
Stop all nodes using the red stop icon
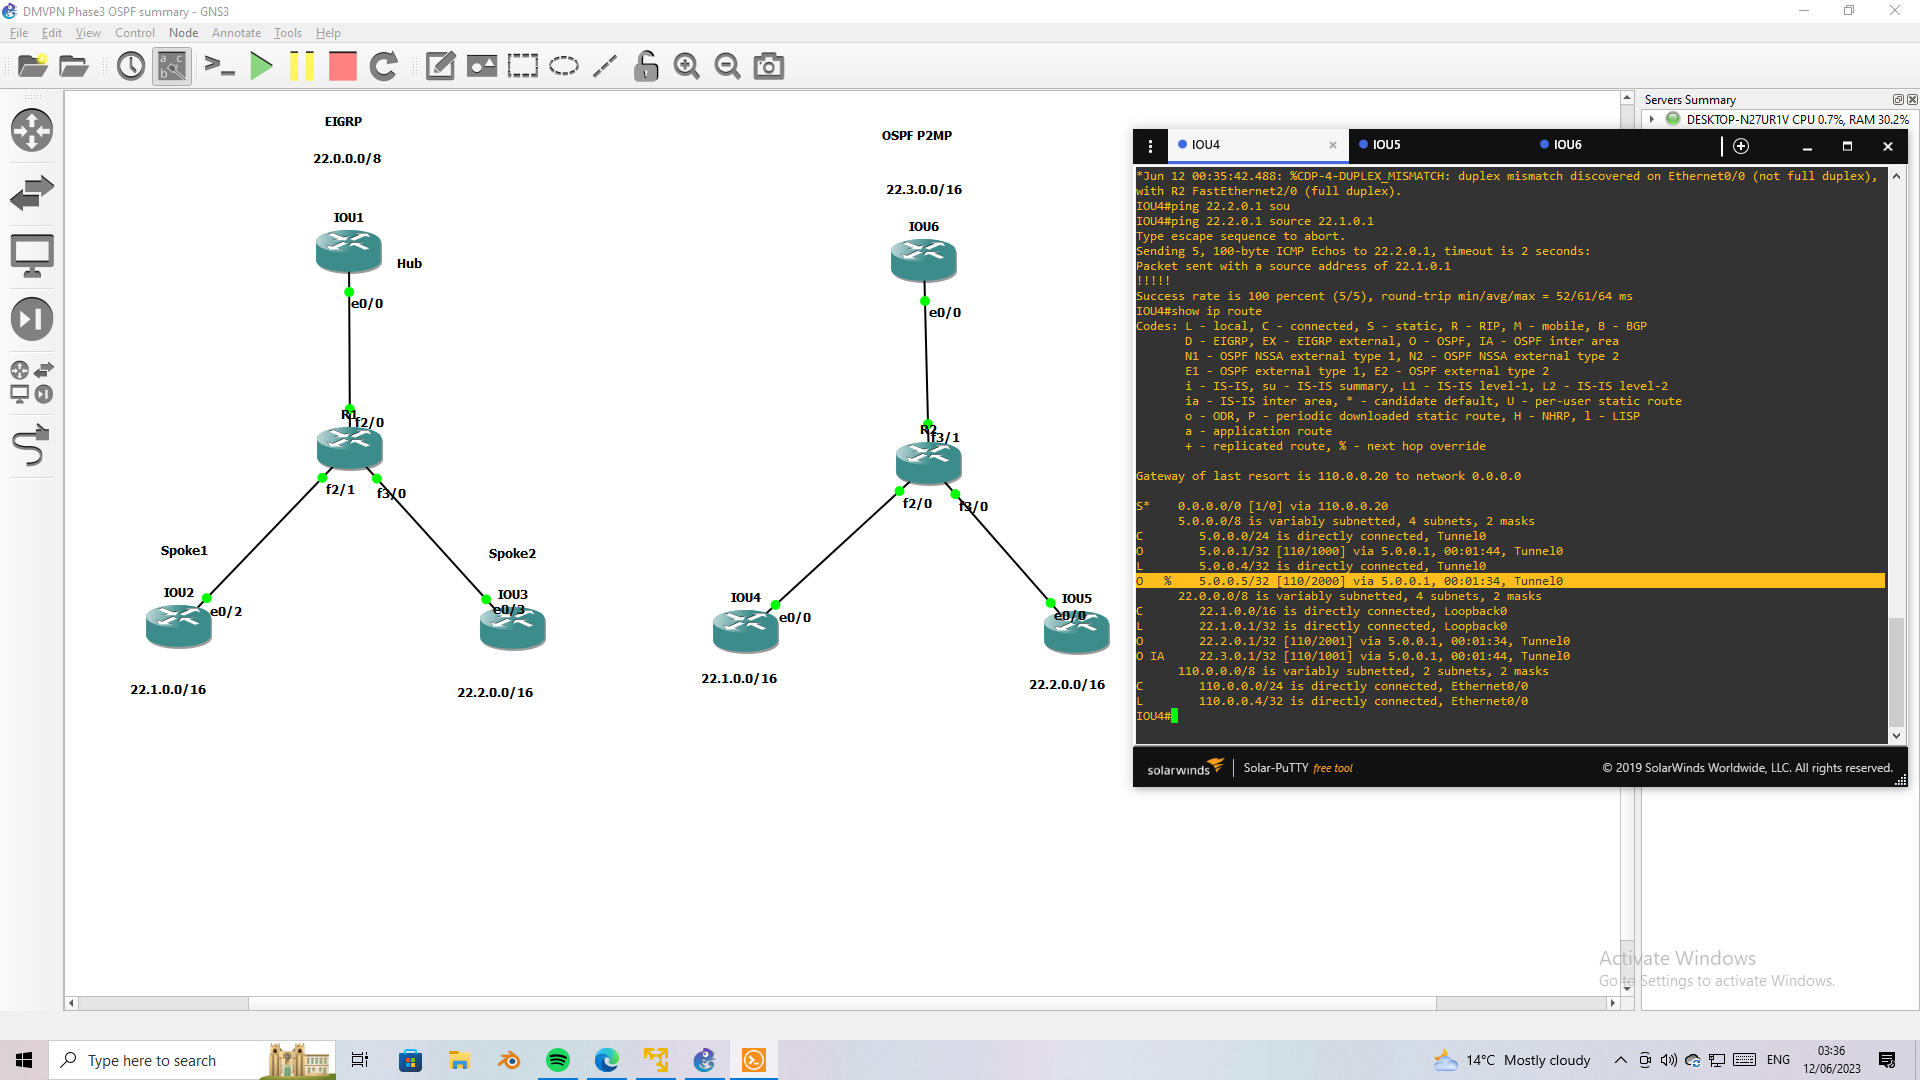[x=342, y=66]
